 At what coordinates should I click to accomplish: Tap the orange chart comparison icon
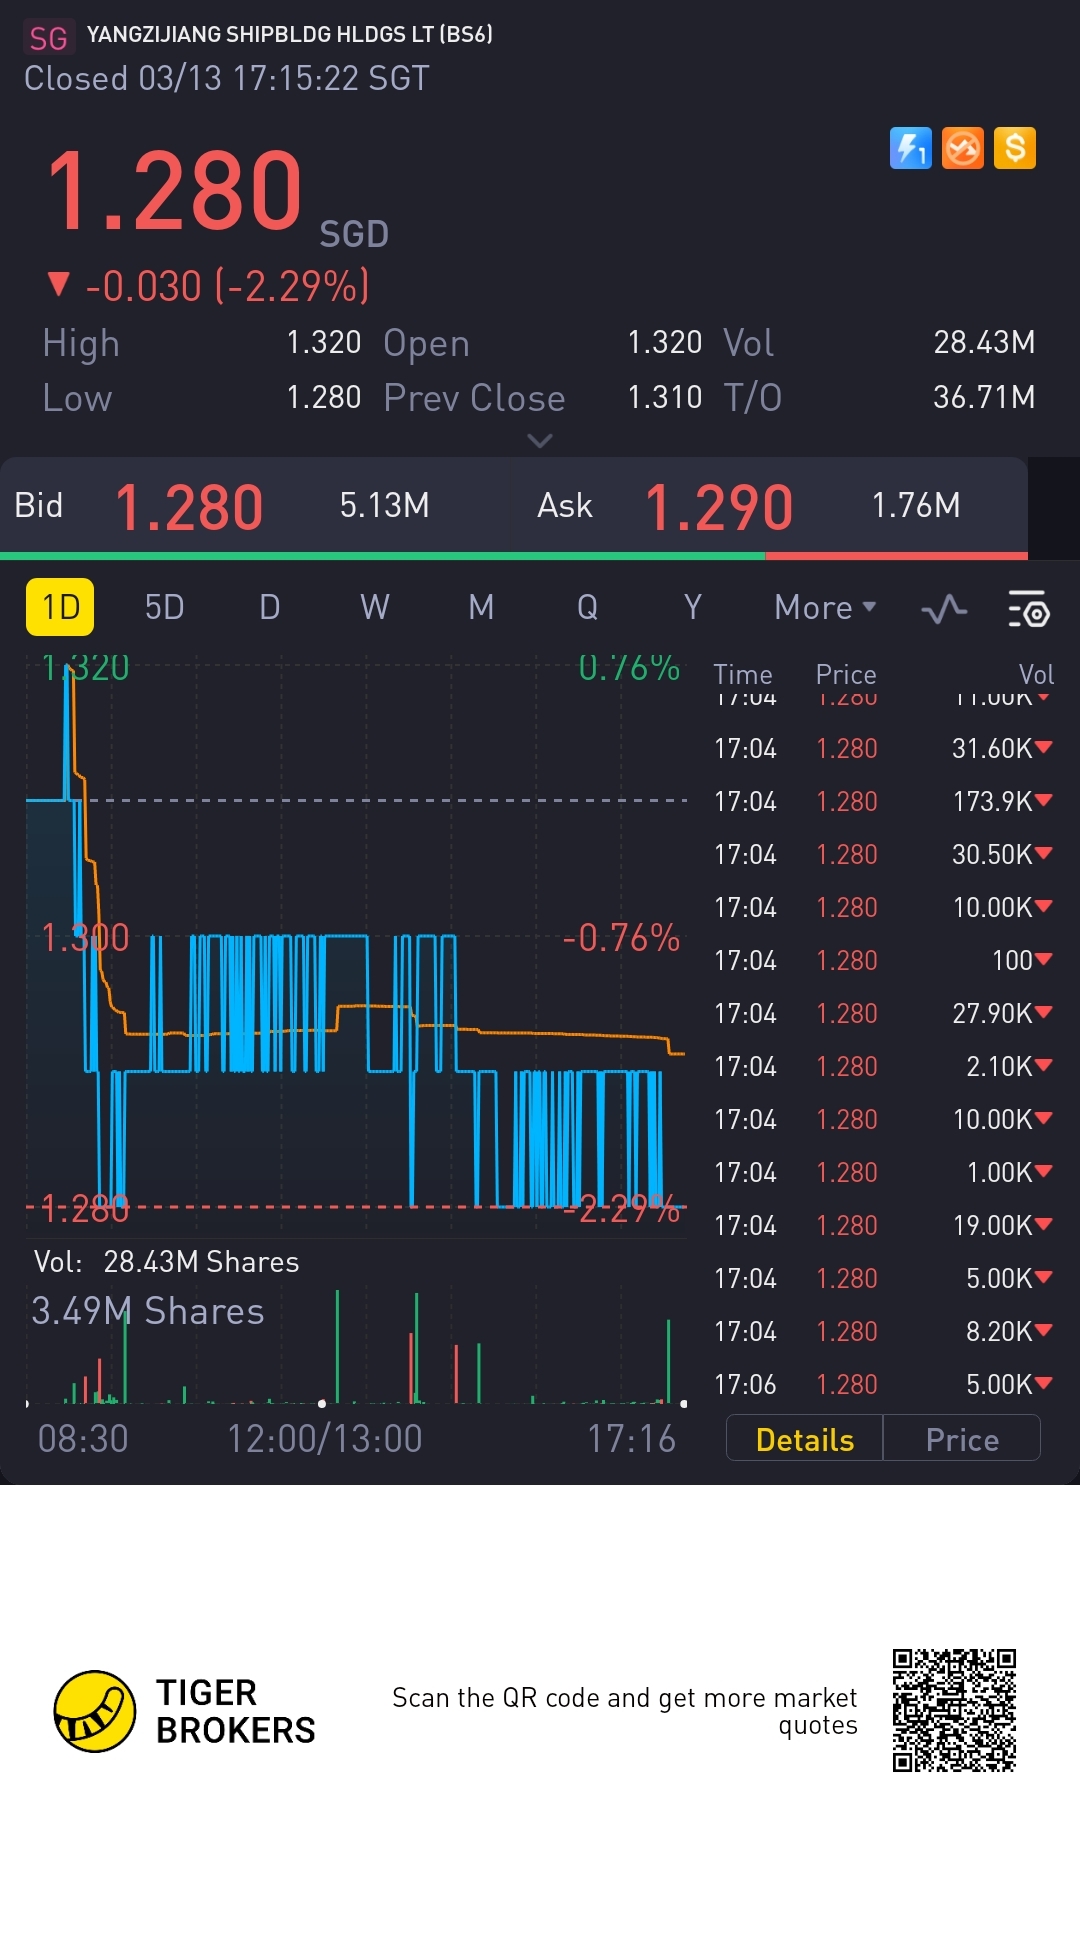[x=963, y=149]
